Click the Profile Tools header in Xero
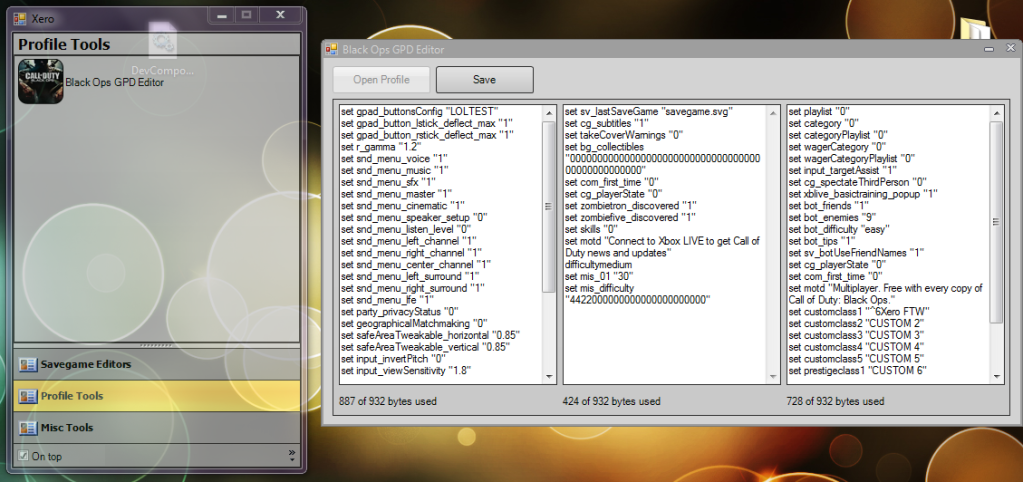This screenshot has height=482, width=1023. click(64, 44)
